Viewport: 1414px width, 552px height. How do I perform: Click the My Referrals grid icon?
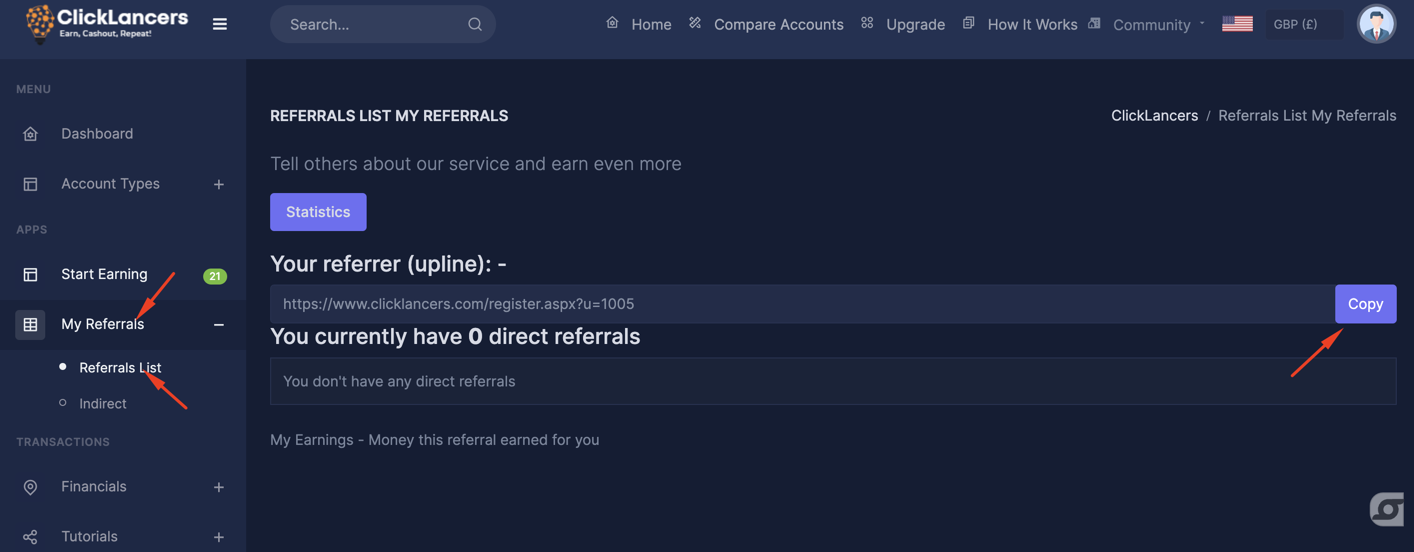pyautogui.click(x=30, y=325)
